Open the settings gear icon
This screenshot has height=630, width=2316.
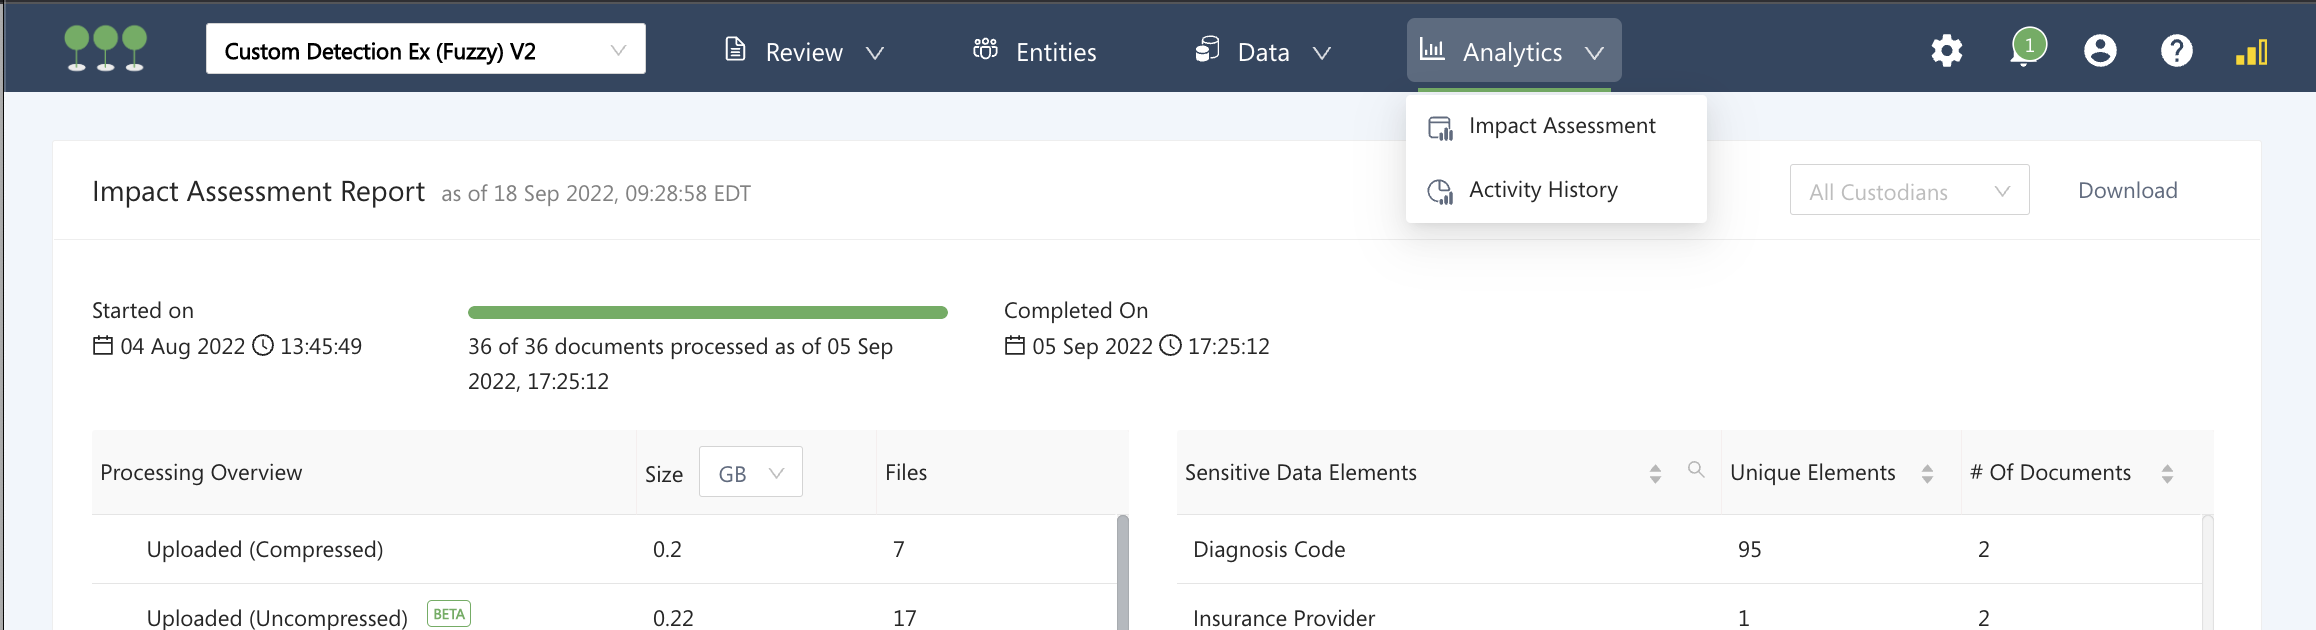(1946, 51)
